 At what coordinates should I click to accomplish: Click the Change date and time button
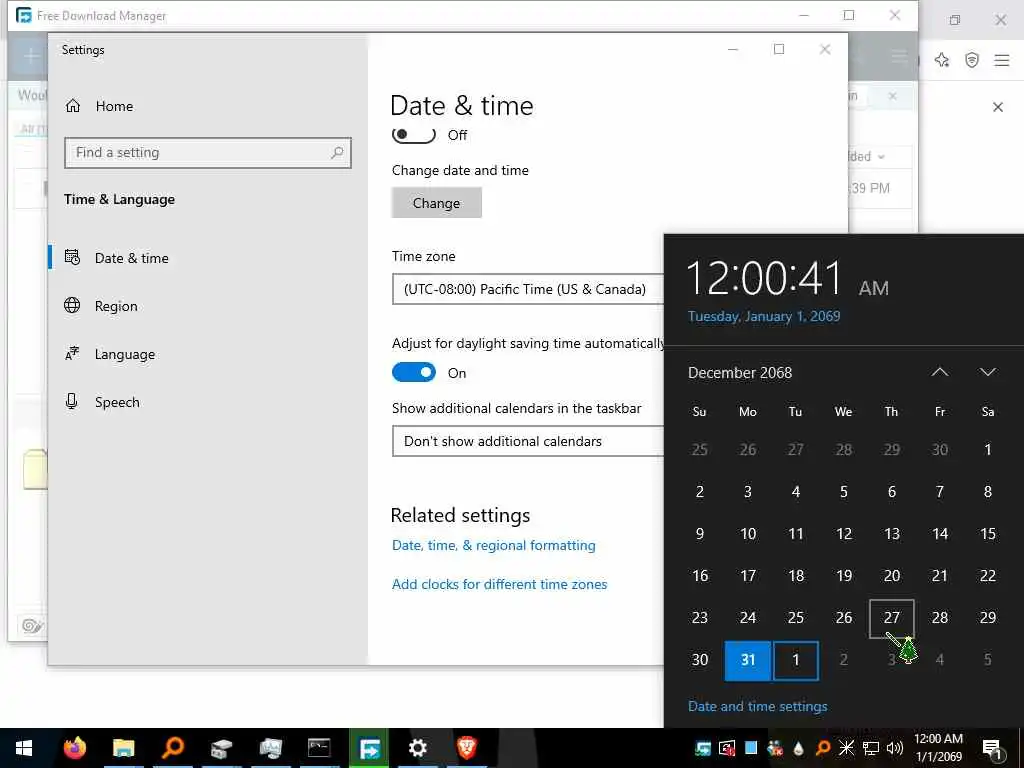(x=436, y=203)
